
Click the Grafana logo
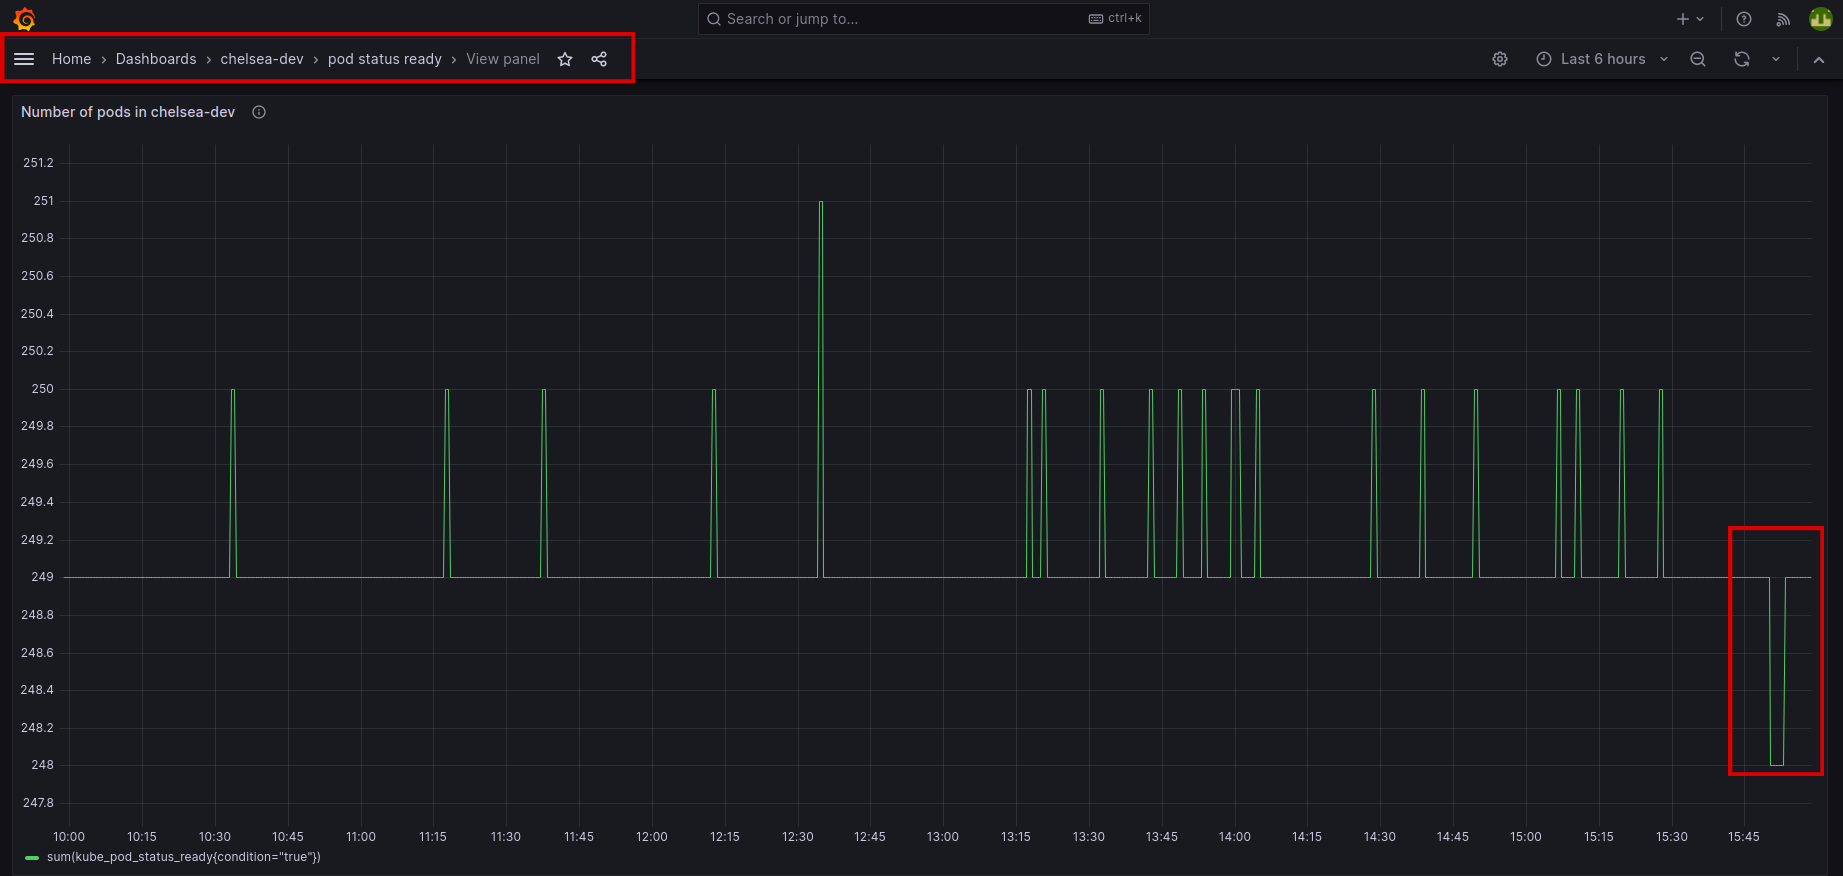coord(25,19)
